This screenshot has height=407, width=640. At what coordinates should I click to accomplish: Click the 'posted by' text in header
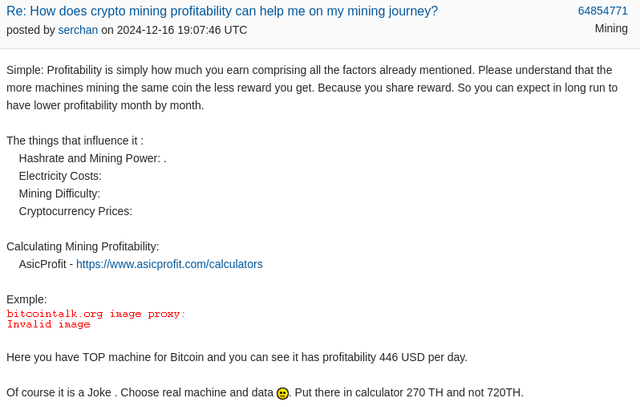tap(31, 30)
